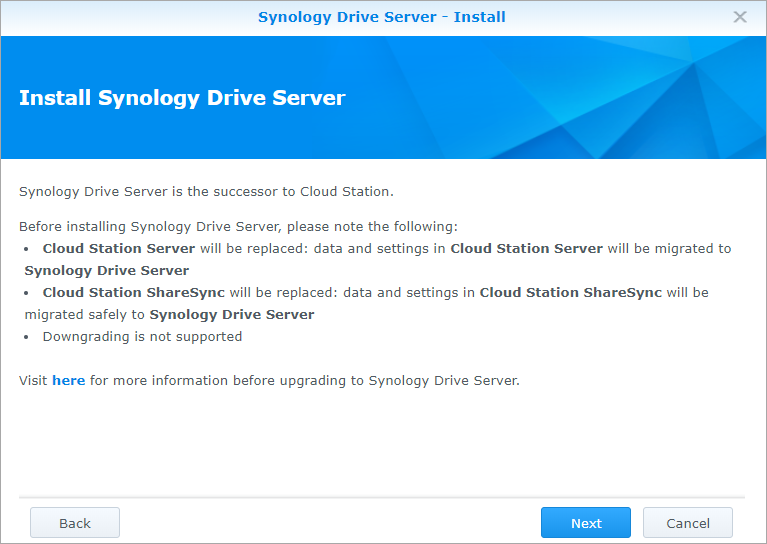
Task: Click the second bold "Cloud Station Server" mention
Action: [x=526, y=249]
